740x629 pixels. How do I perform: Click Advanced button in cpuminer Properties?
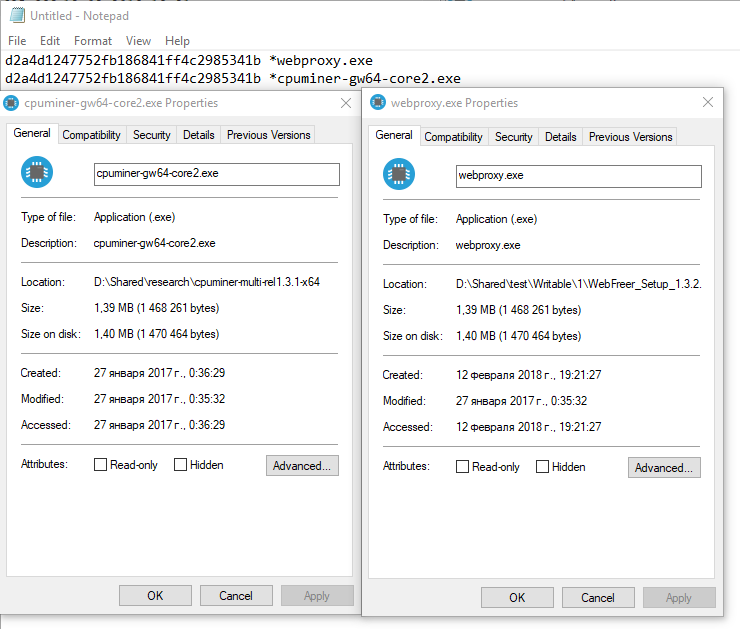[x=302, y=466]
